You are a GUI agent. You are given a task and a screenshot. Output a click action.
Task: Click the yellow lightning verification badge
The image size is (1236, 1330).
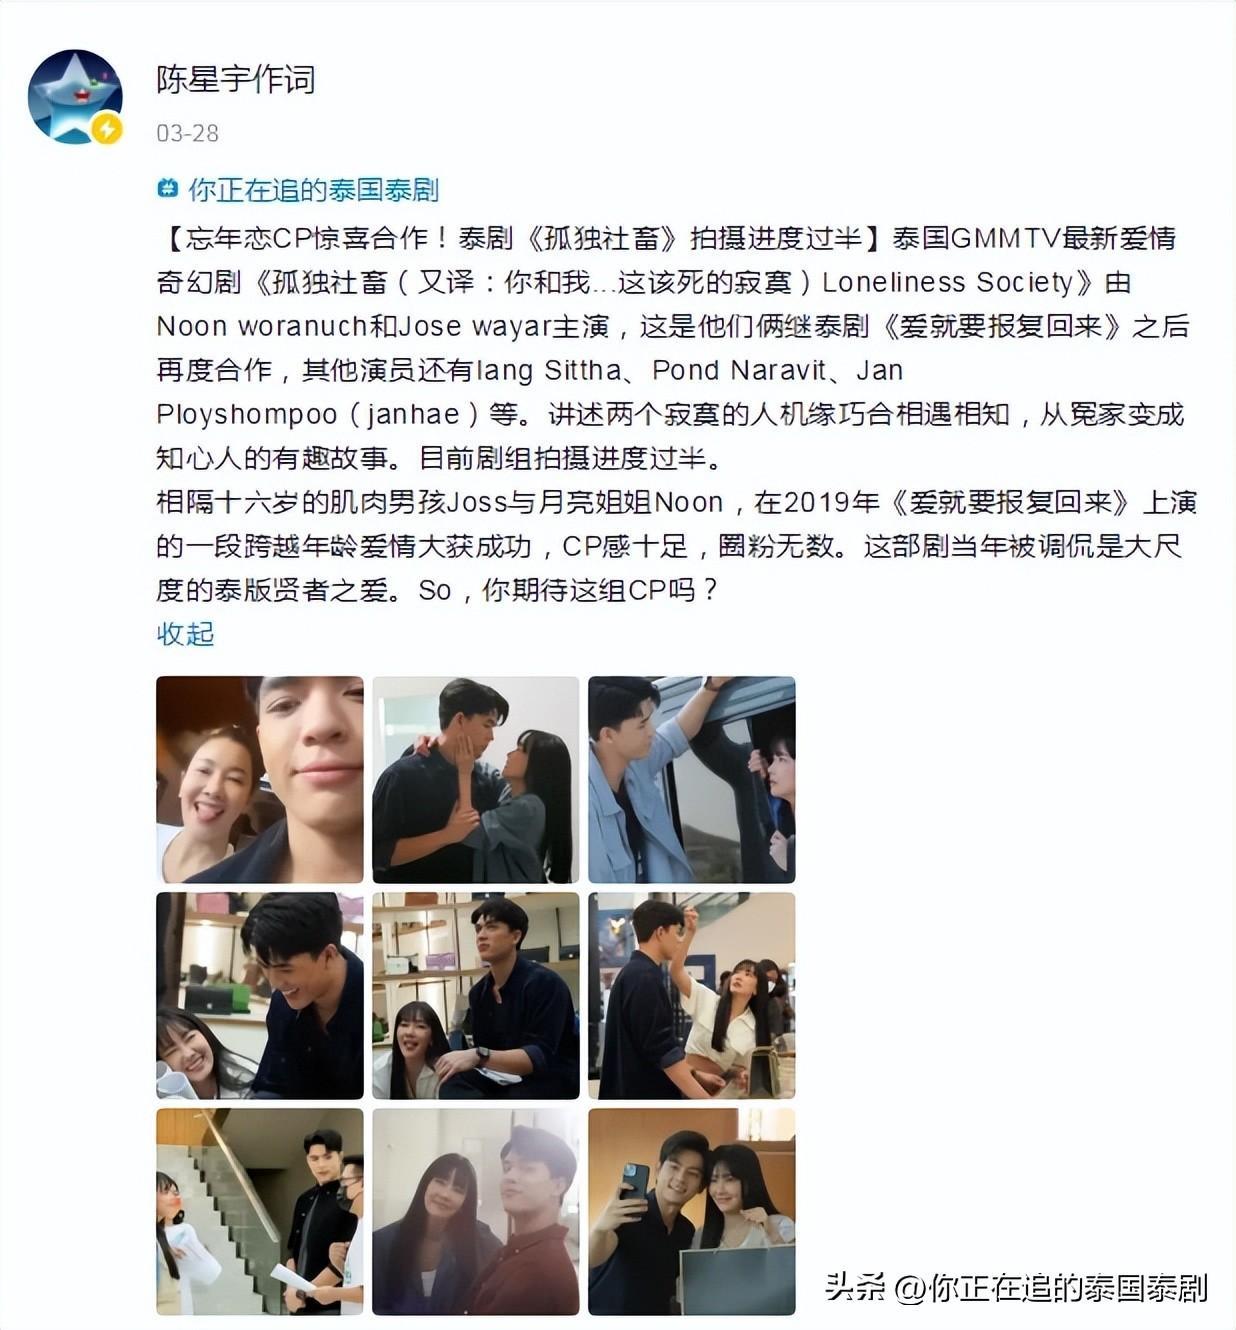[106, 128]
